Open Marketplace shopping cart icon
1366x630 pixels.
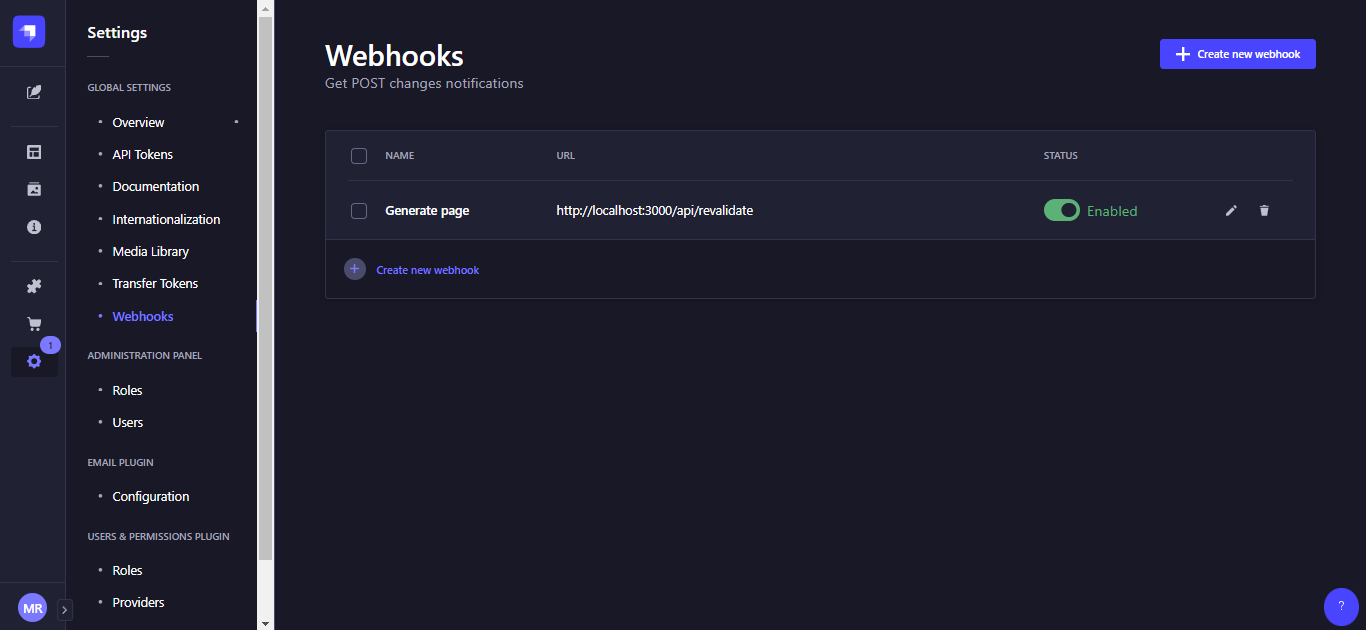34,324
